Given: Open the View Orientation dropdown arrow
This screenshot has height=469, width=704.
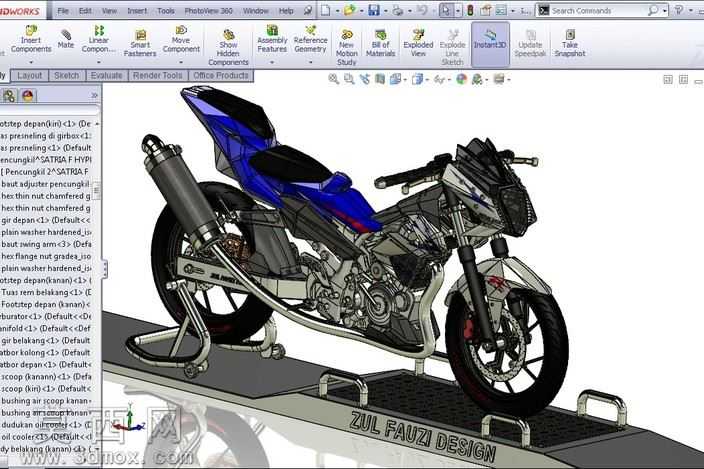Looking at the screenshot, I should [405, 80].
